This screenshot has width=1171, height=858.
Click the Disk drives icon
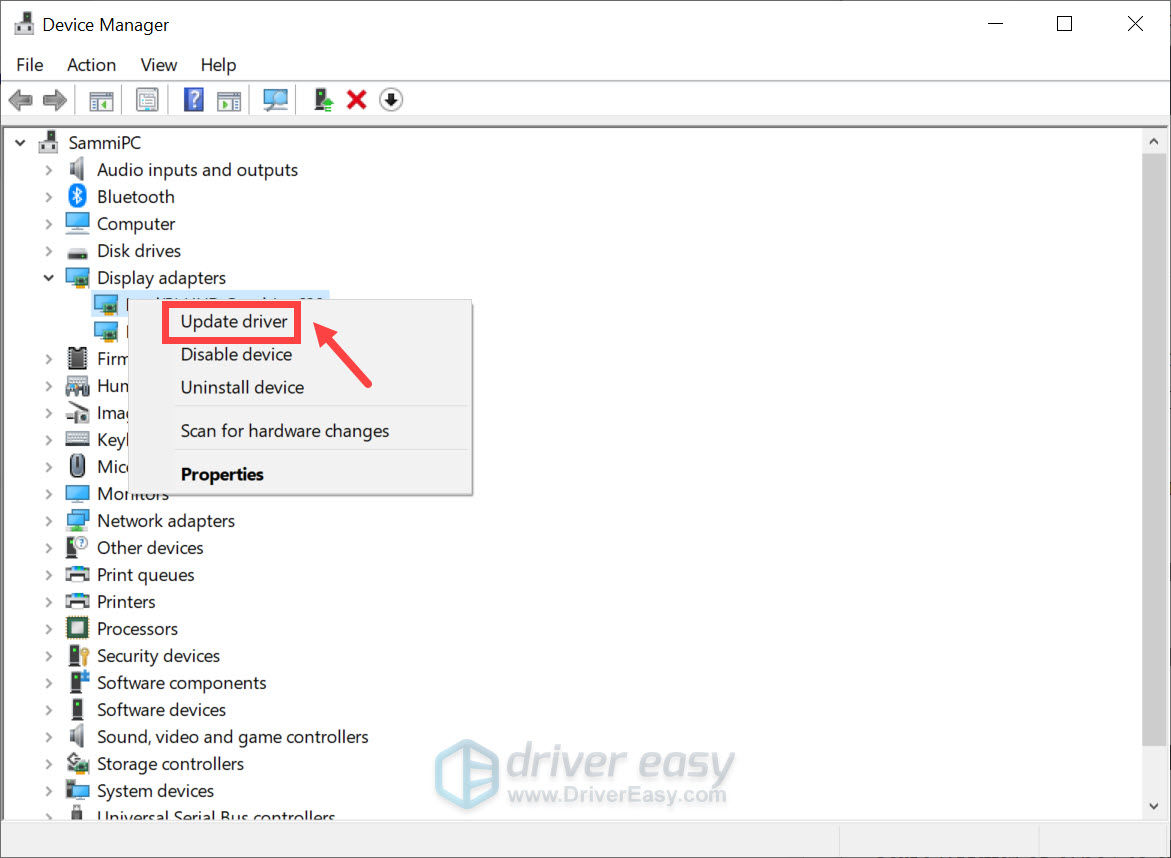(77, 252)
